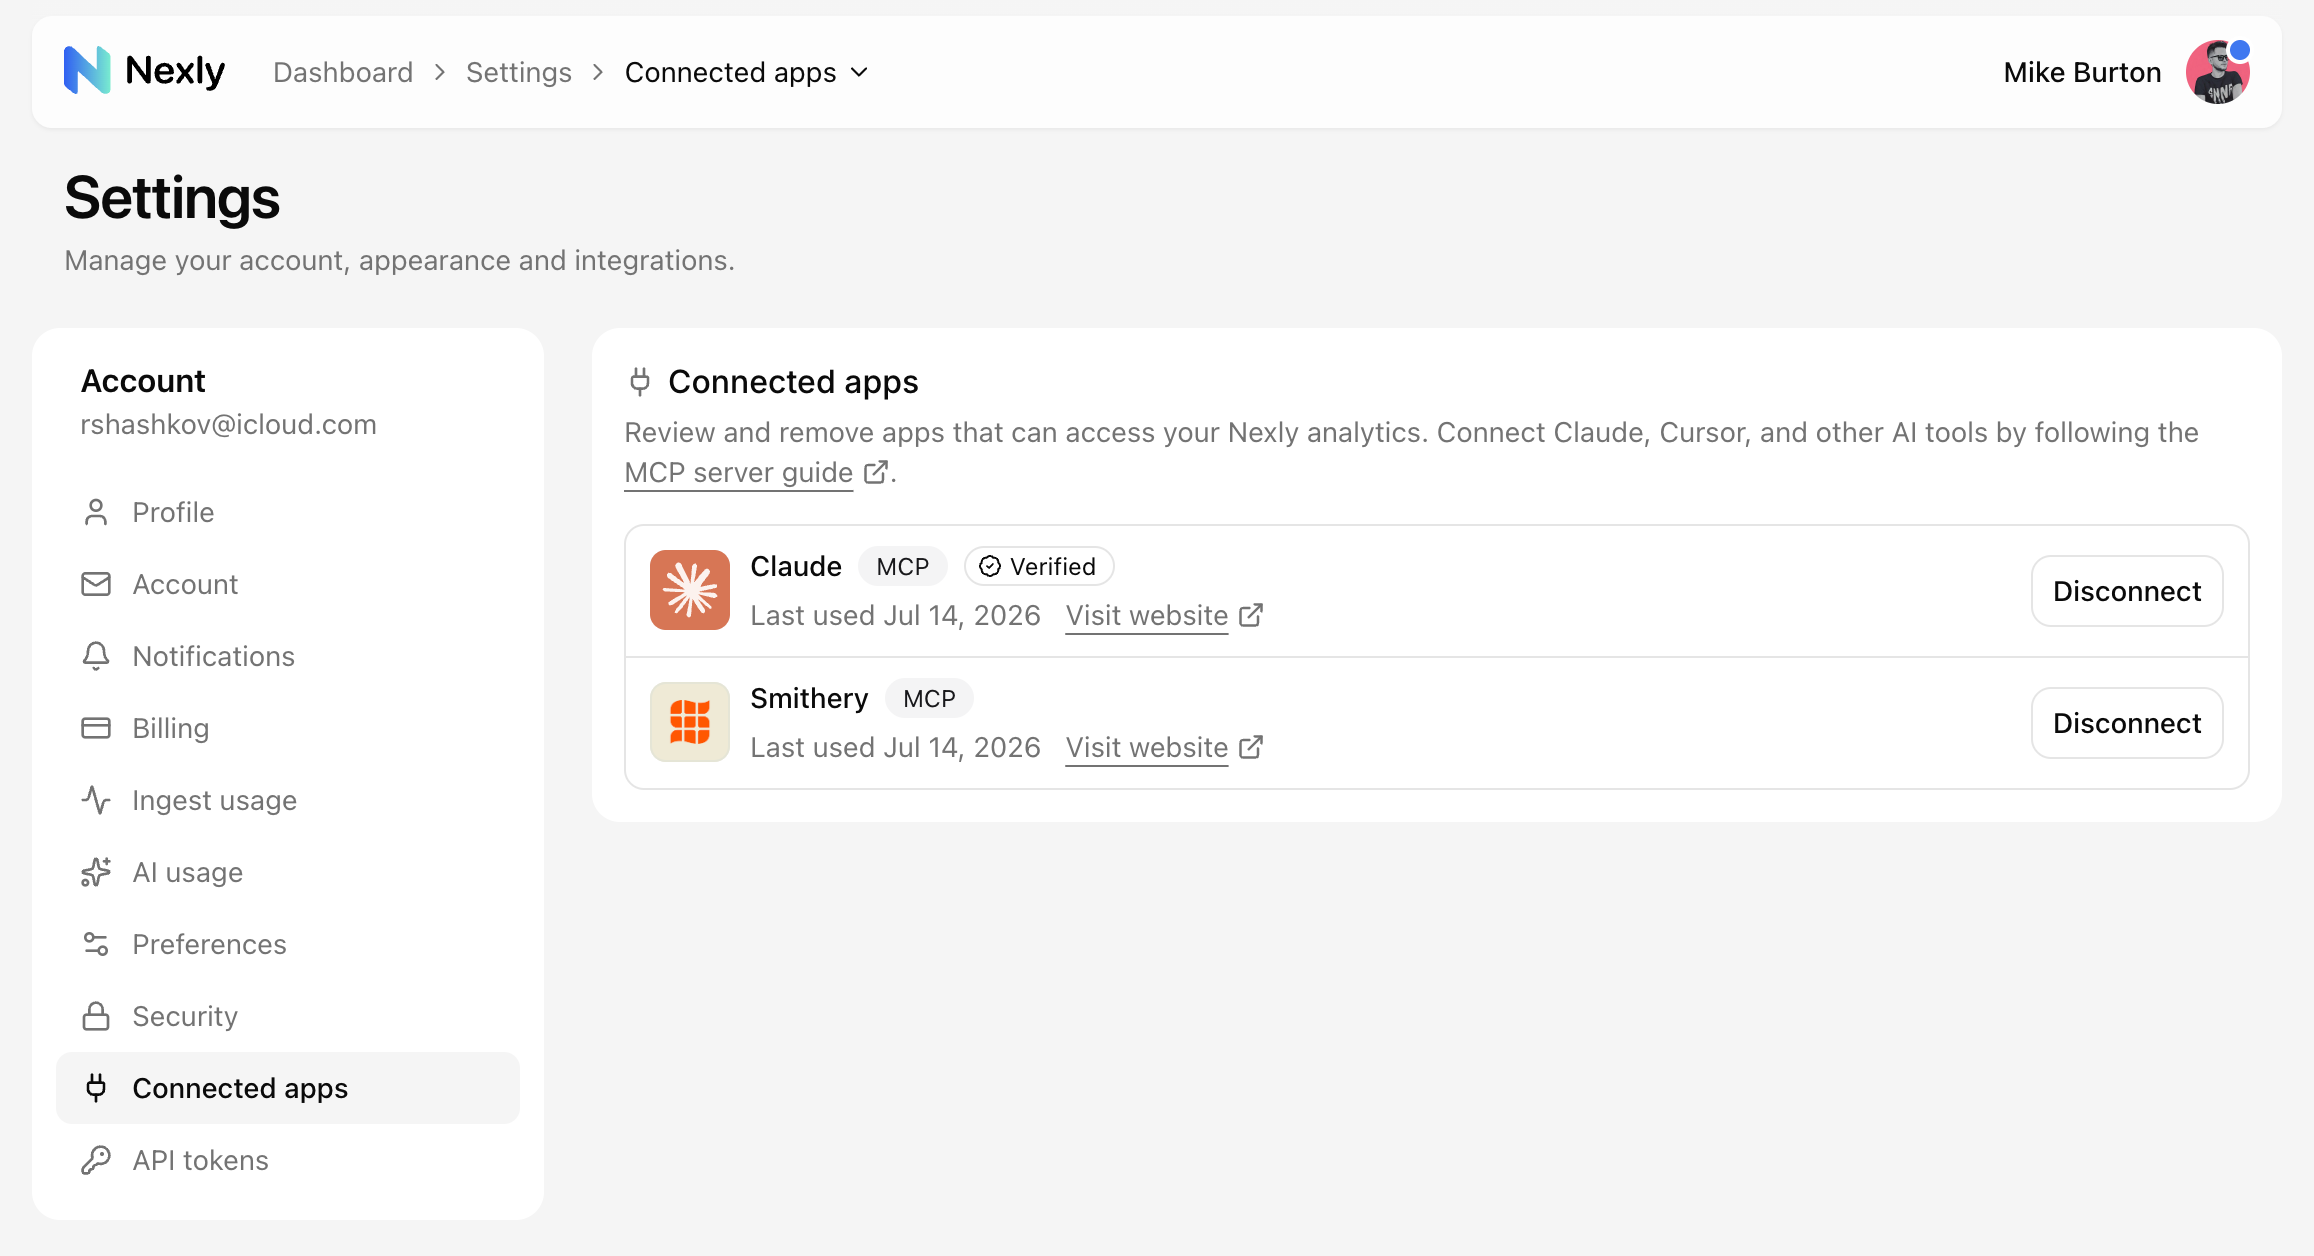Click the Connected apps plug icon in sidebar
Screen dimensions: 2314x1256
click(x=96, y=1088)
